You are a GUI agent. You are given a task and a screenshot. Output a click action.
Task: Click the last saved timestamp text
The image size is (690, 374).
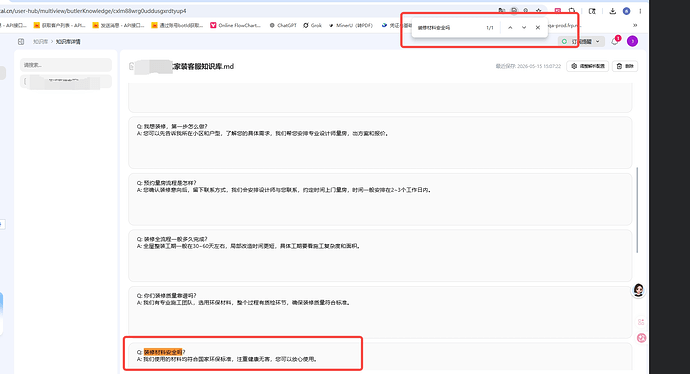pos(528,66)
